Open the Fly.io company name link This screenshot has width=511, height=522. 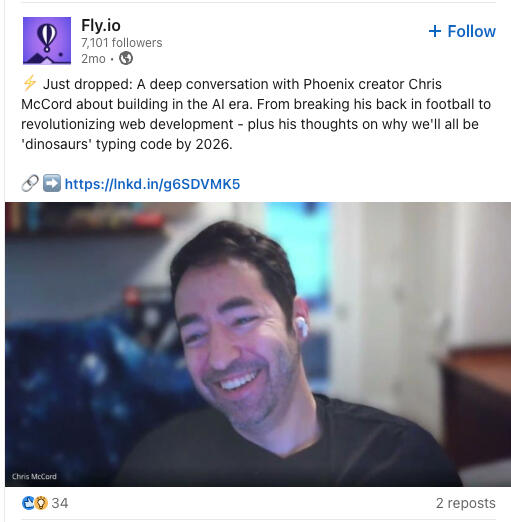(x=101, y=25)
